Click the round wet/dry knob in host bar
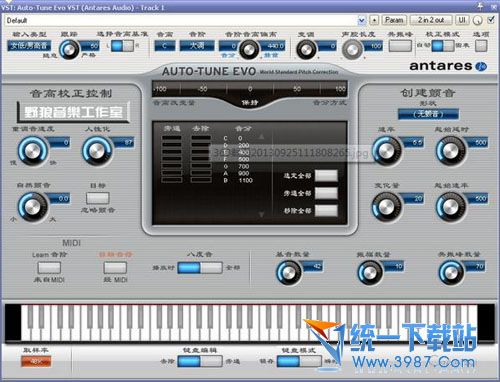 tap(478, 21)
